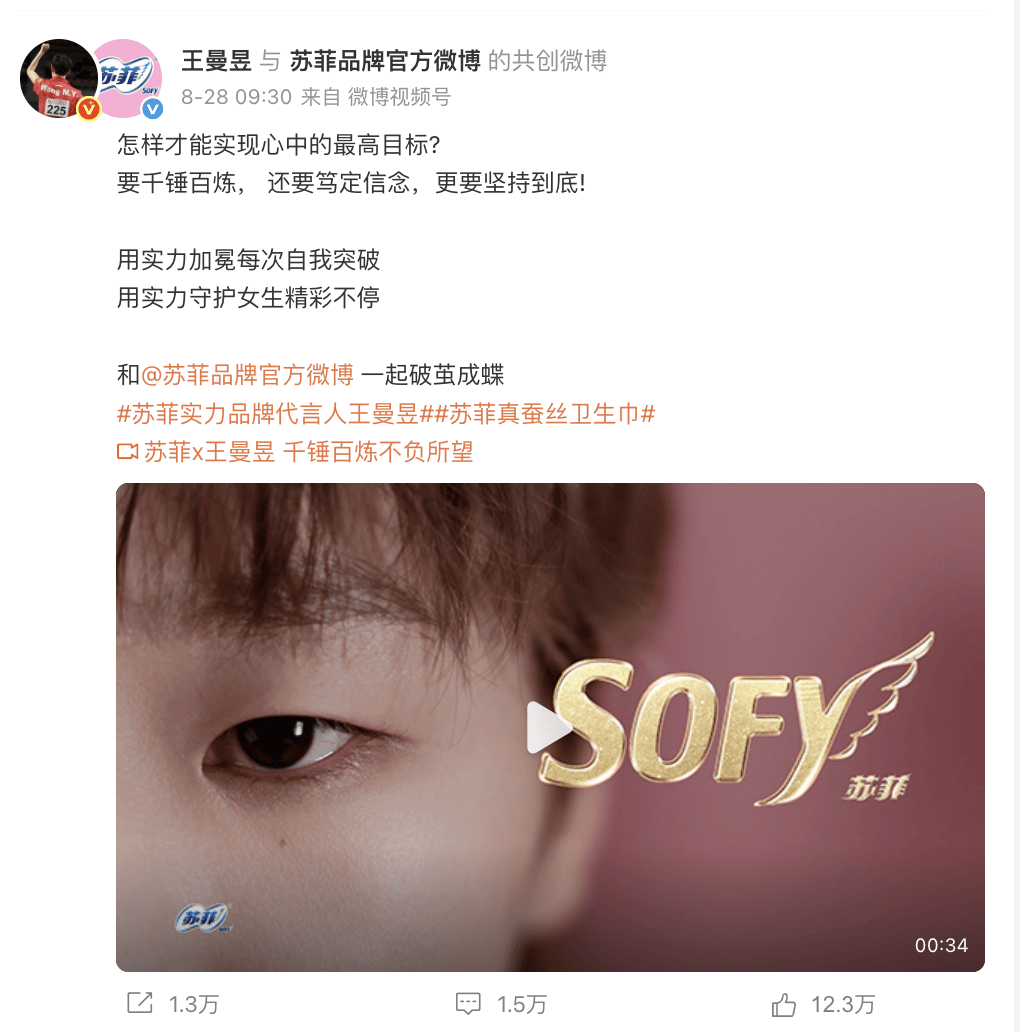Open the 王曼昱 username link
1020x1032 pixels.
(216, 61)
